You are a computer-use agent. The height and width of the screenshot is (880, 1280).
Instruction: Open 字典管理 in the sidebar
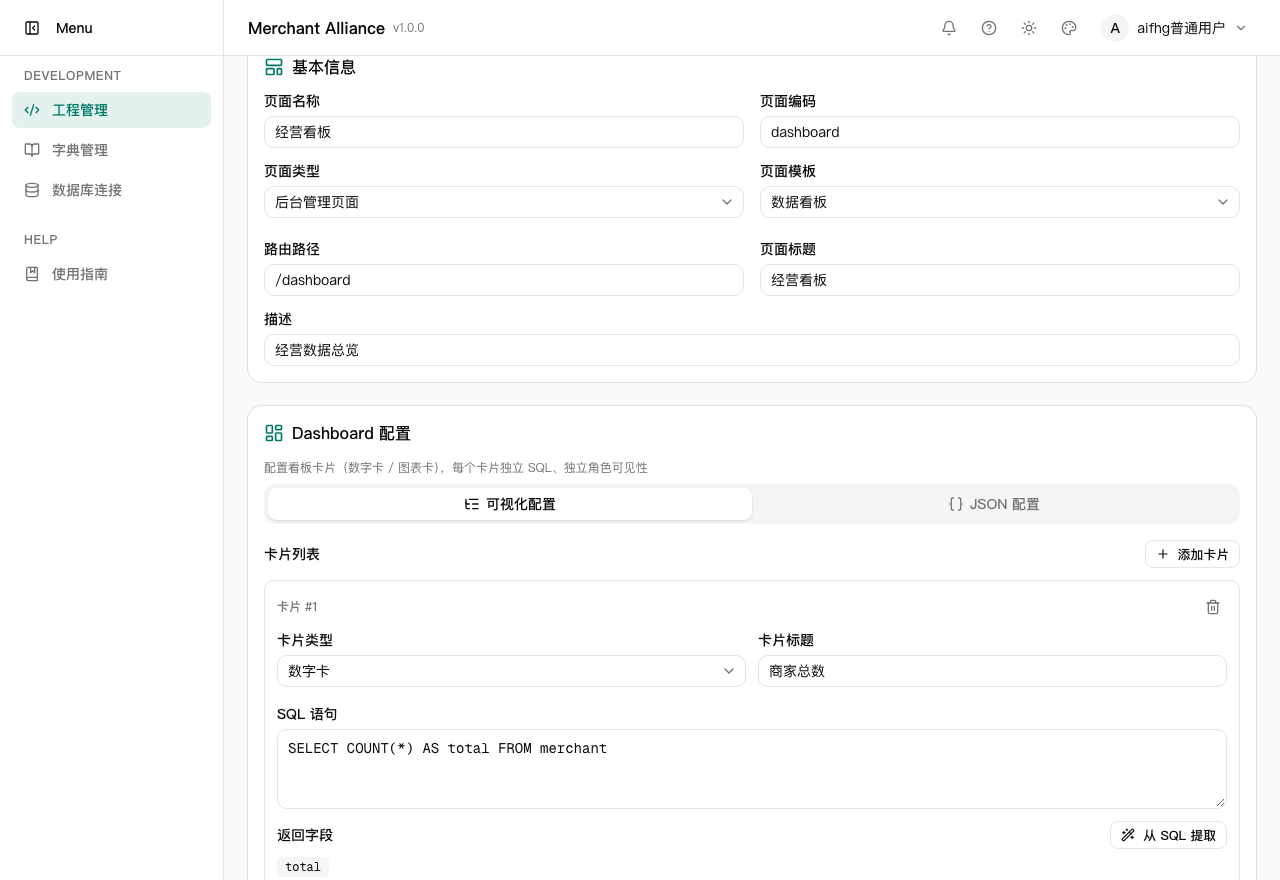pyautogui.click(x=111, y=150)
